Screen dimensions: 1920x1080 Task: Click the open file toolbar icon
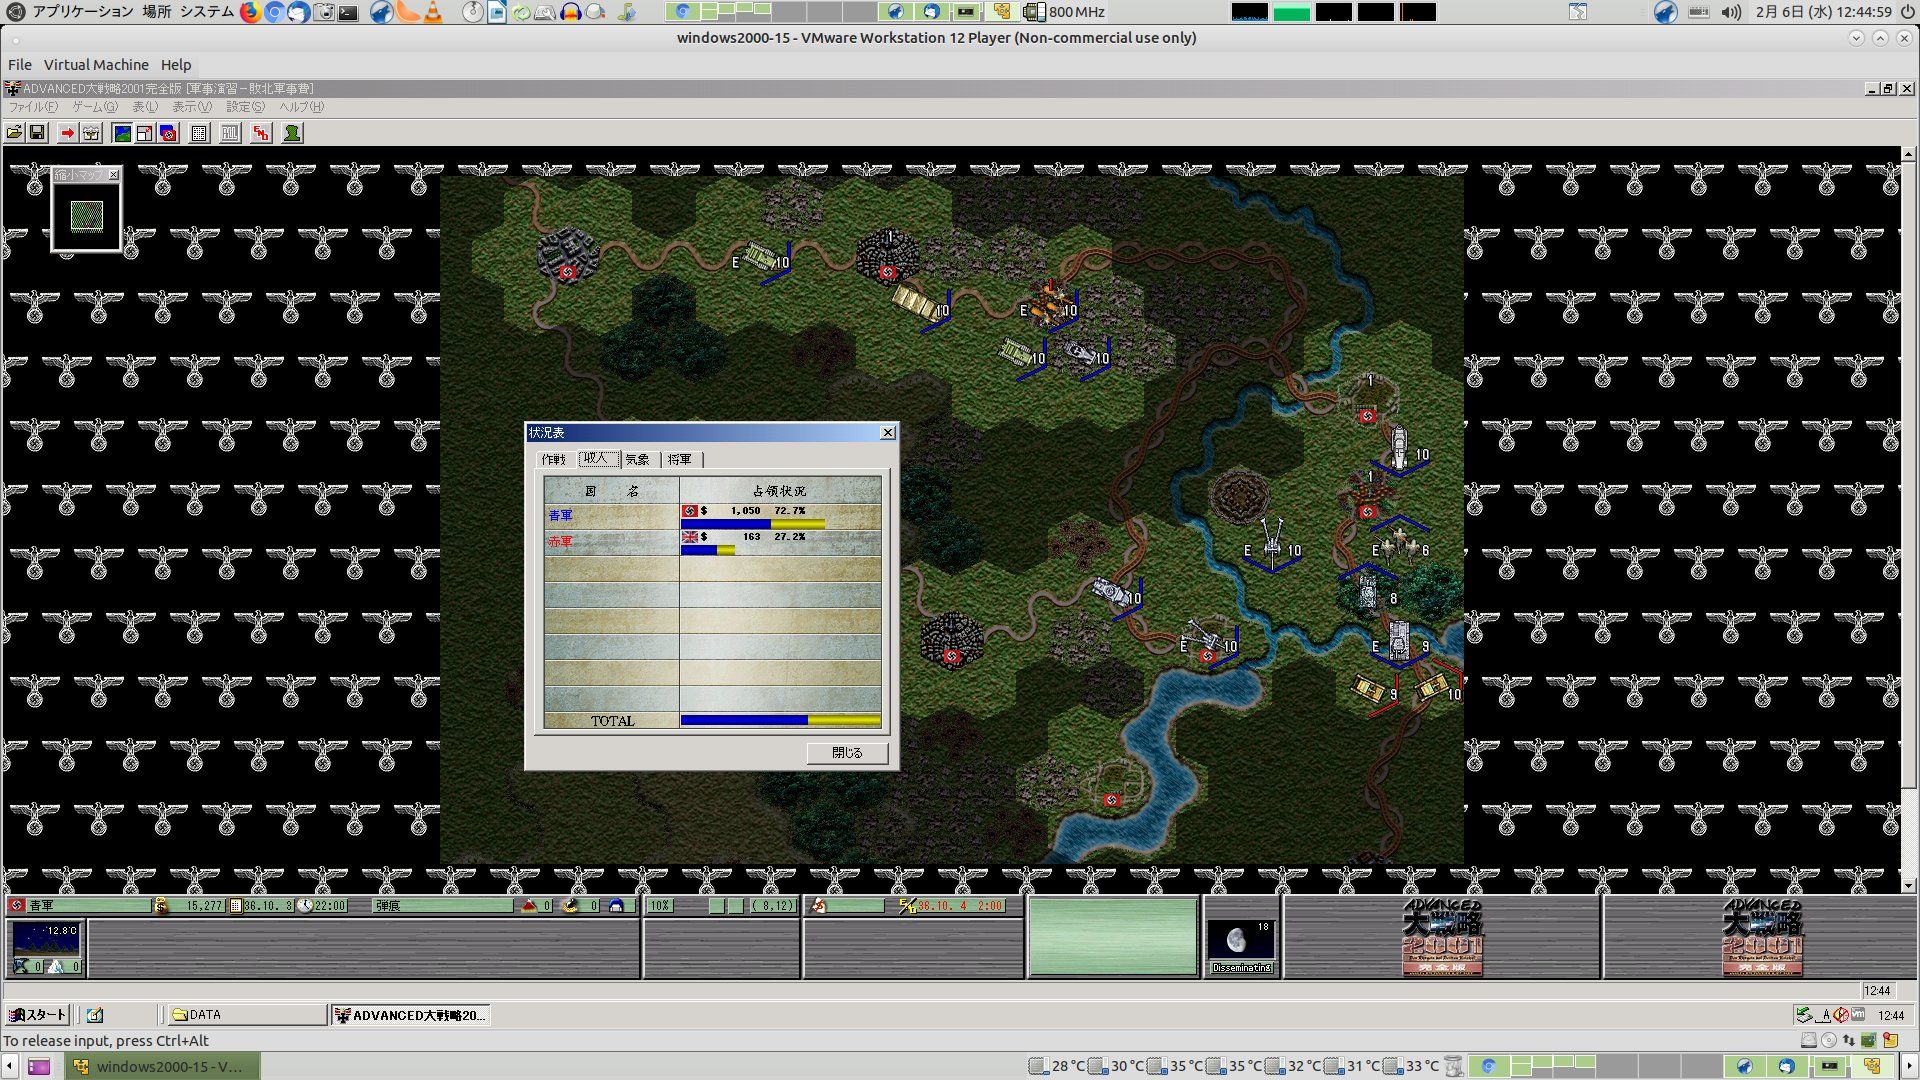point(14,133)
